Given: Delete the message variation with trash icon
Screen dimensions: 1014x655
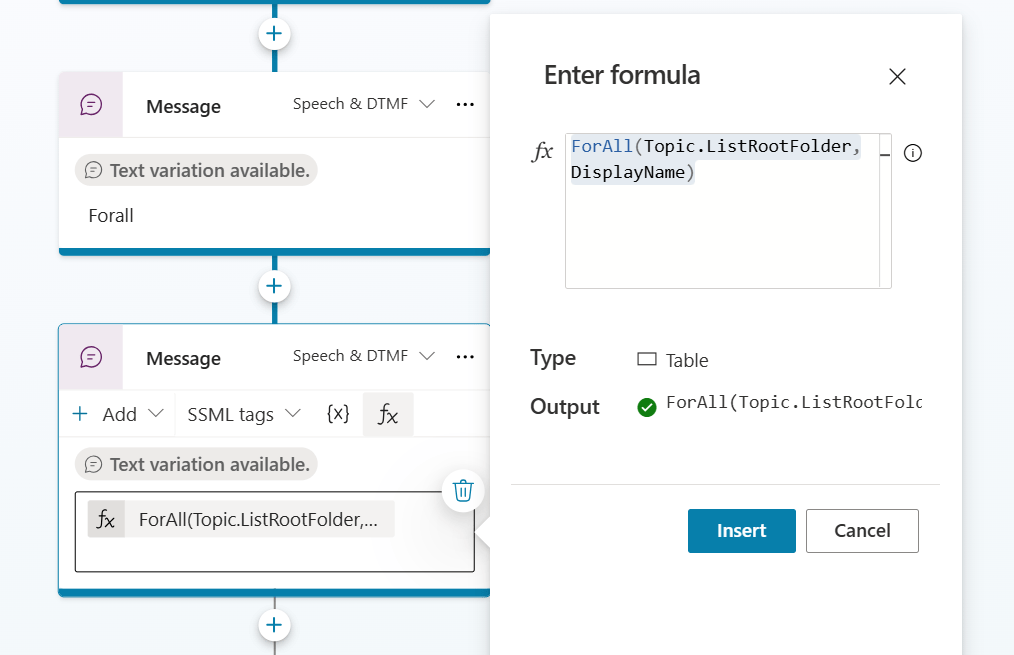Looking at the screenshot, I should coord(463,491).
